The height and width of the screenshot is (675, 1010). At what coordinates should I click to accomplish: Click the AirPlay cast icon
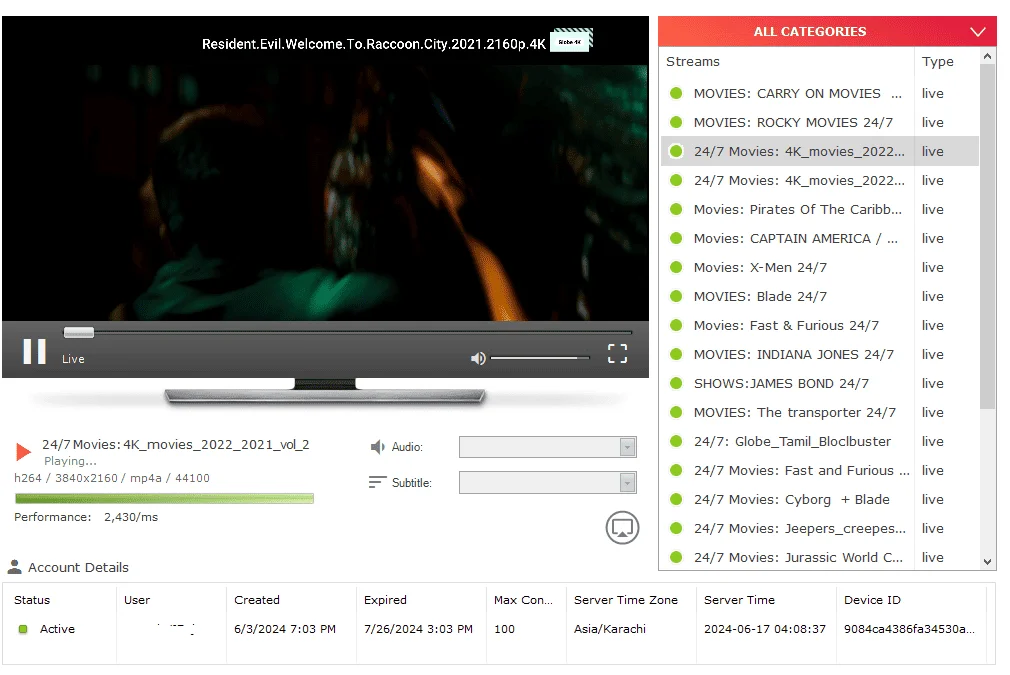622,528
